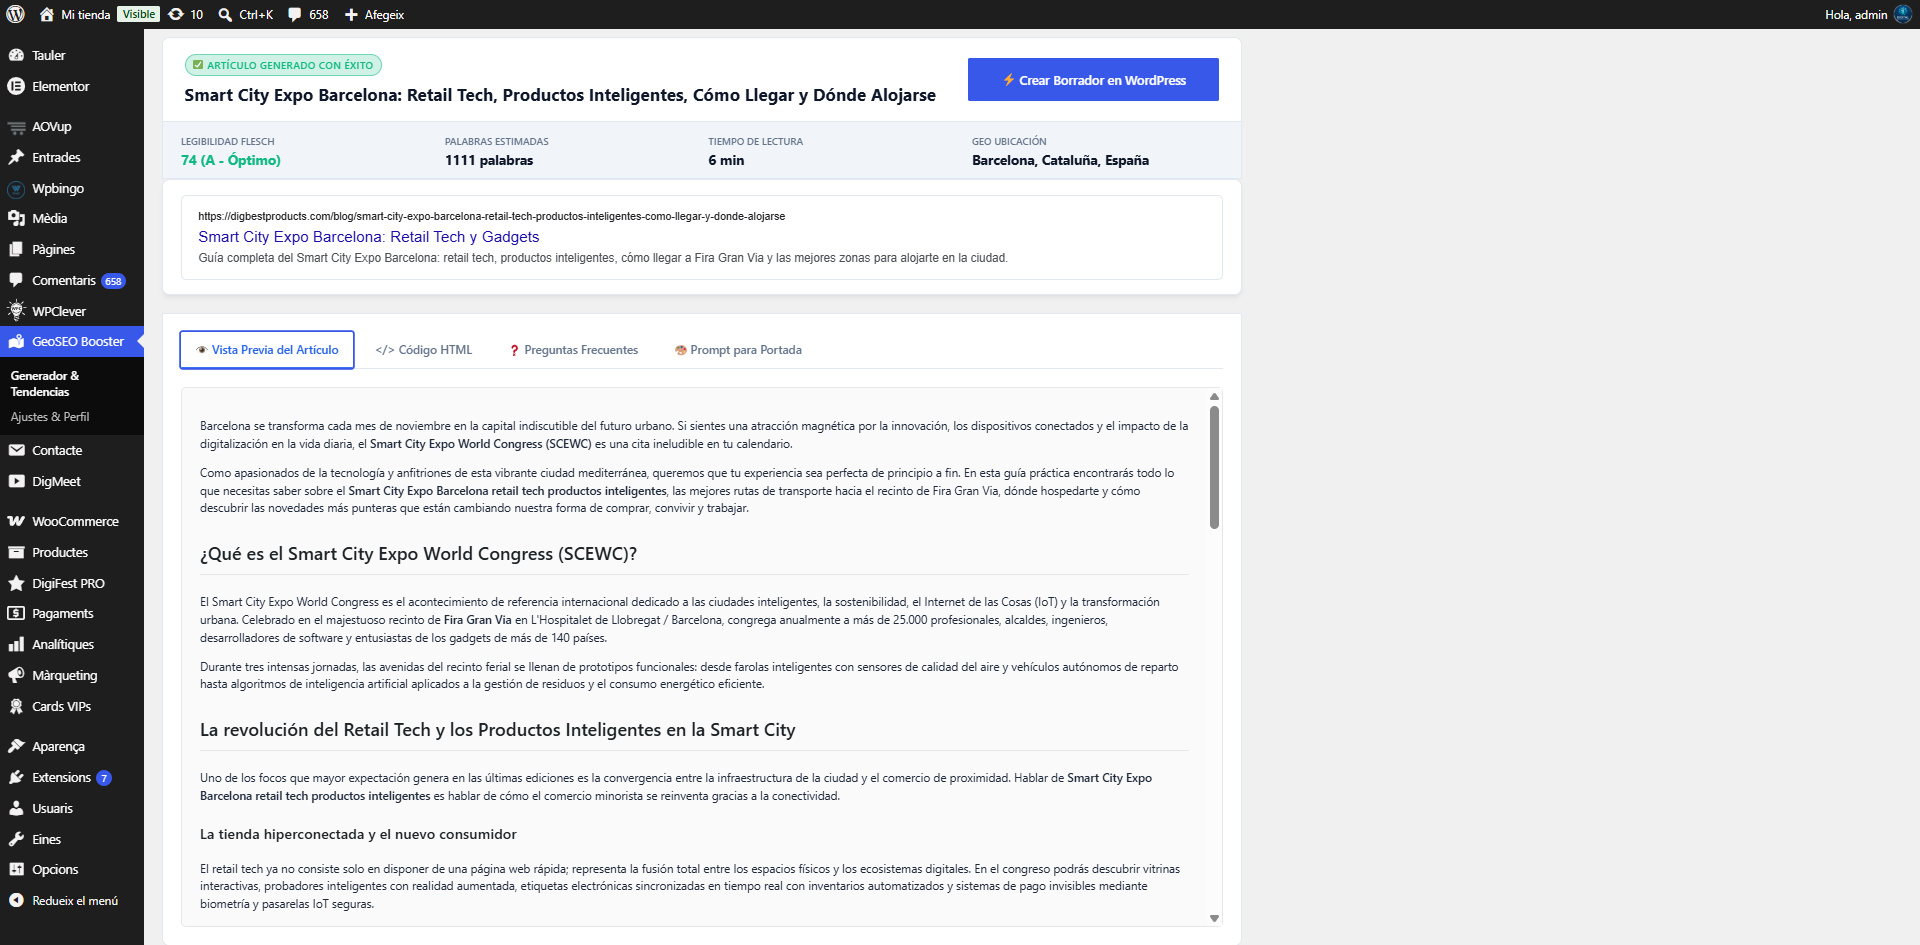
Task: Open the admin user avatar
Action: coord(1903,14)
